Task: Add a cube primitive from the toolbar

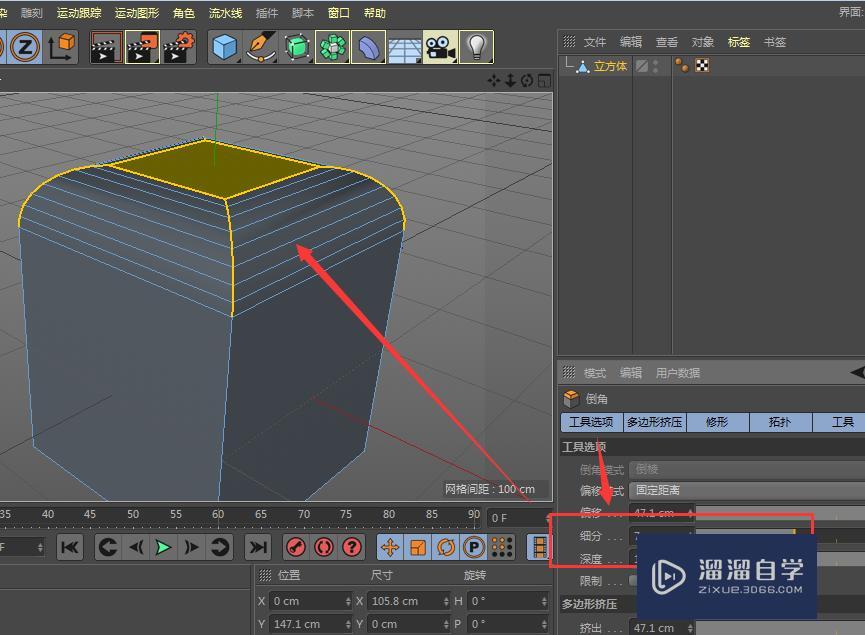Action: [x=225, y=47]
